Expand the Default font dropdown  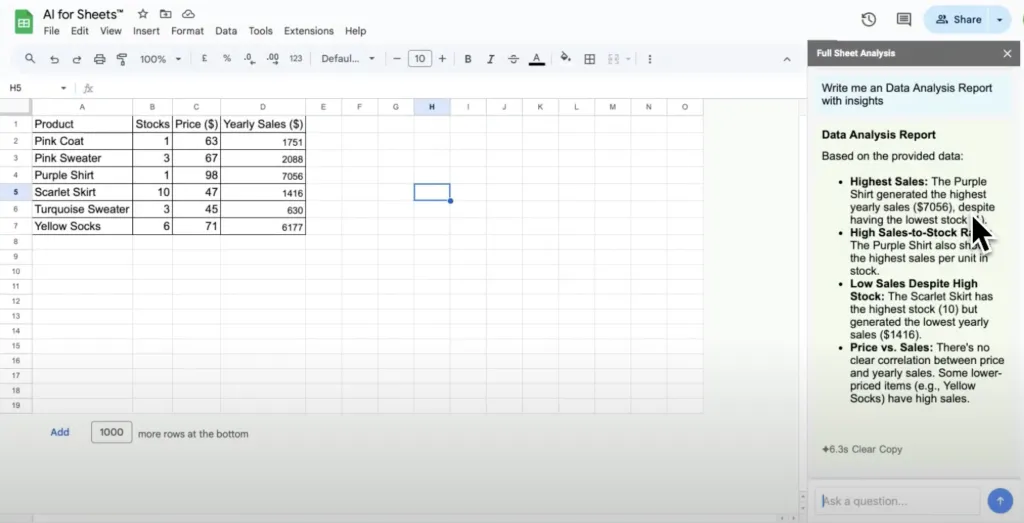347,59
